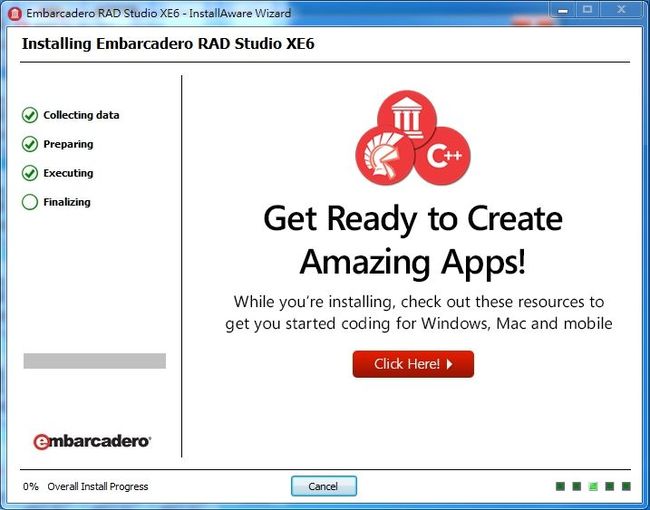Click the highlighted green activity indicator square
Screen dimensions: 650x510
tap(593, 486)
